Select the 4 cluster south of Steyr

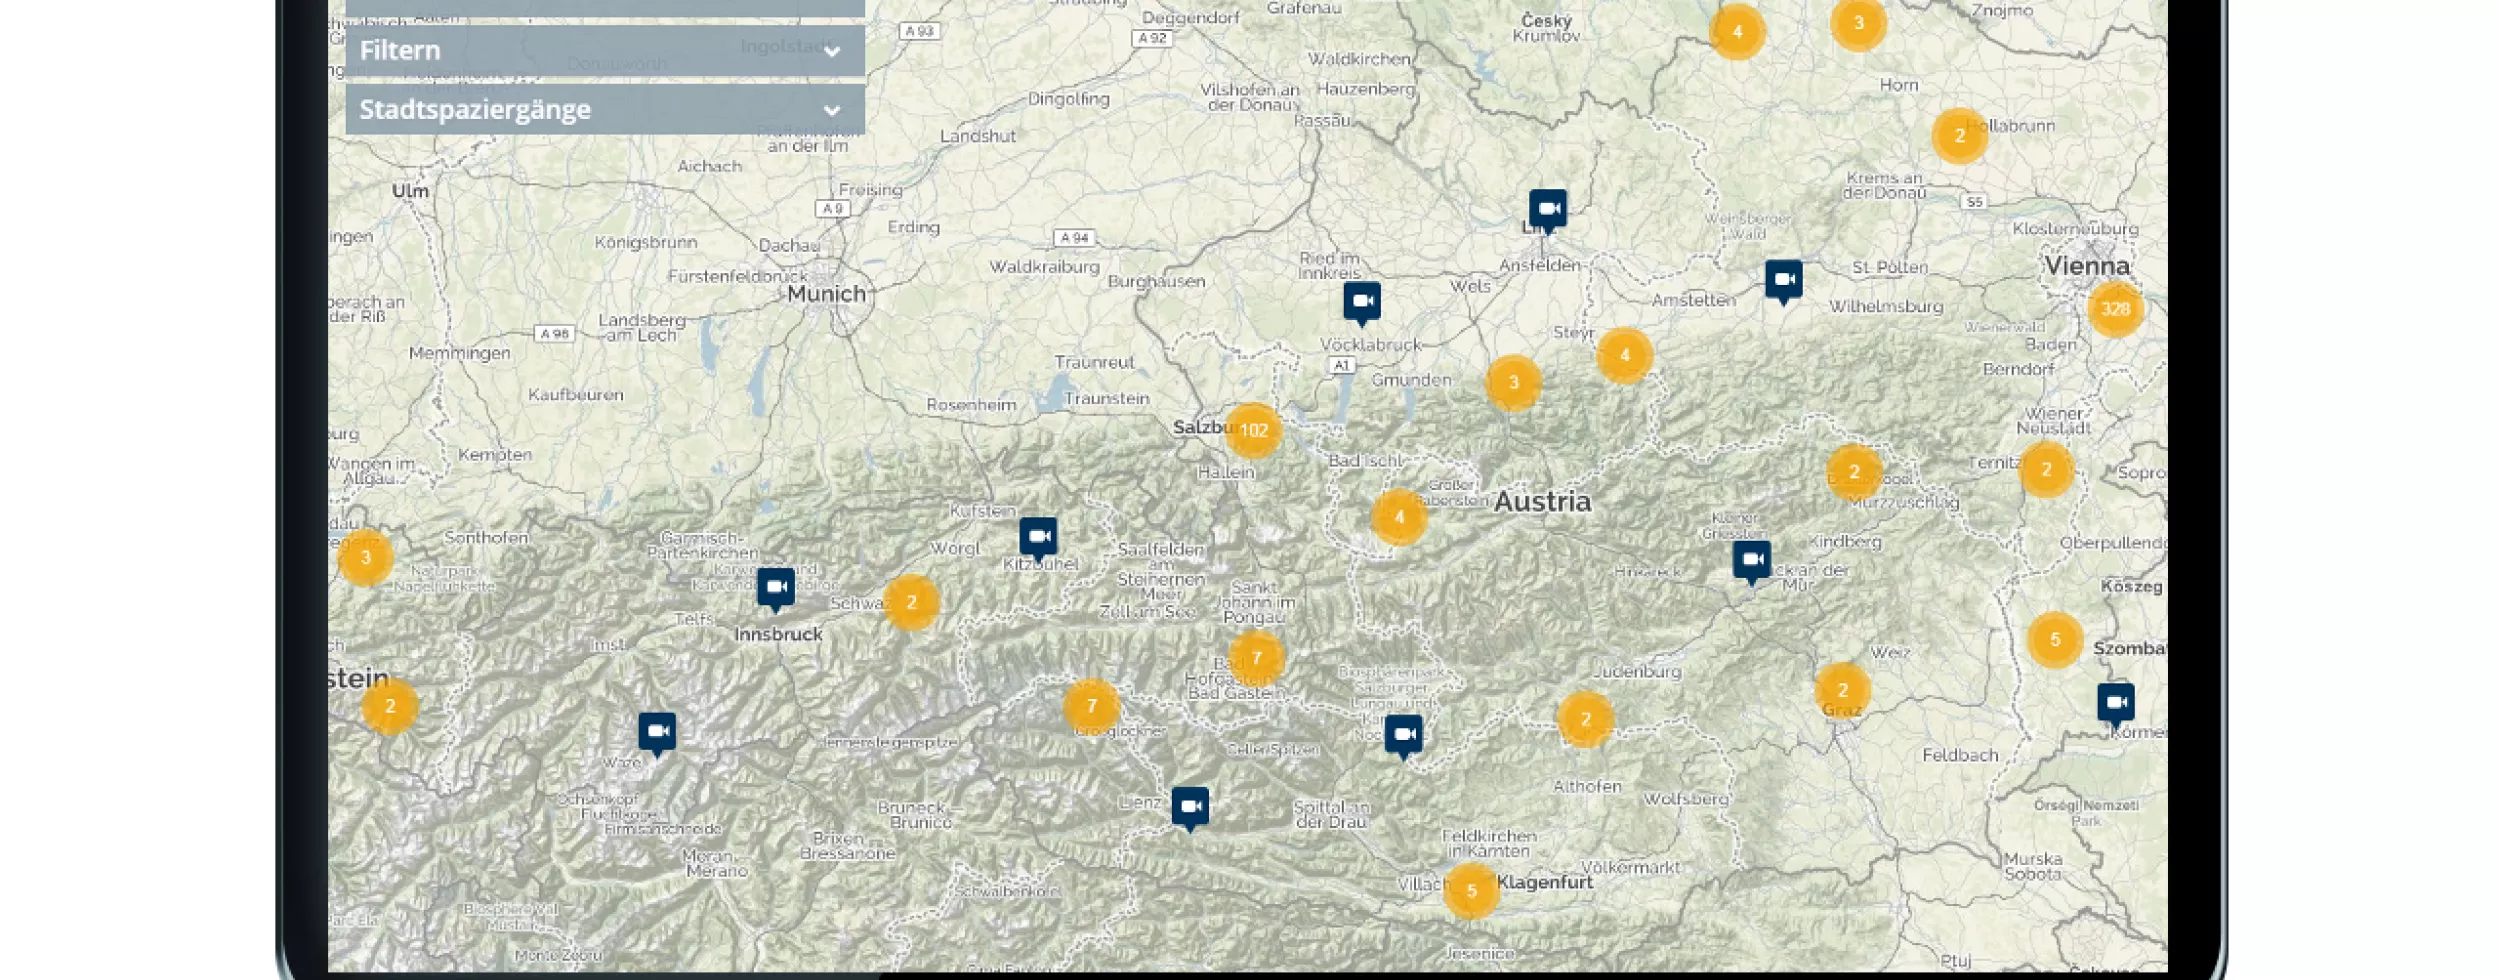1626,354
